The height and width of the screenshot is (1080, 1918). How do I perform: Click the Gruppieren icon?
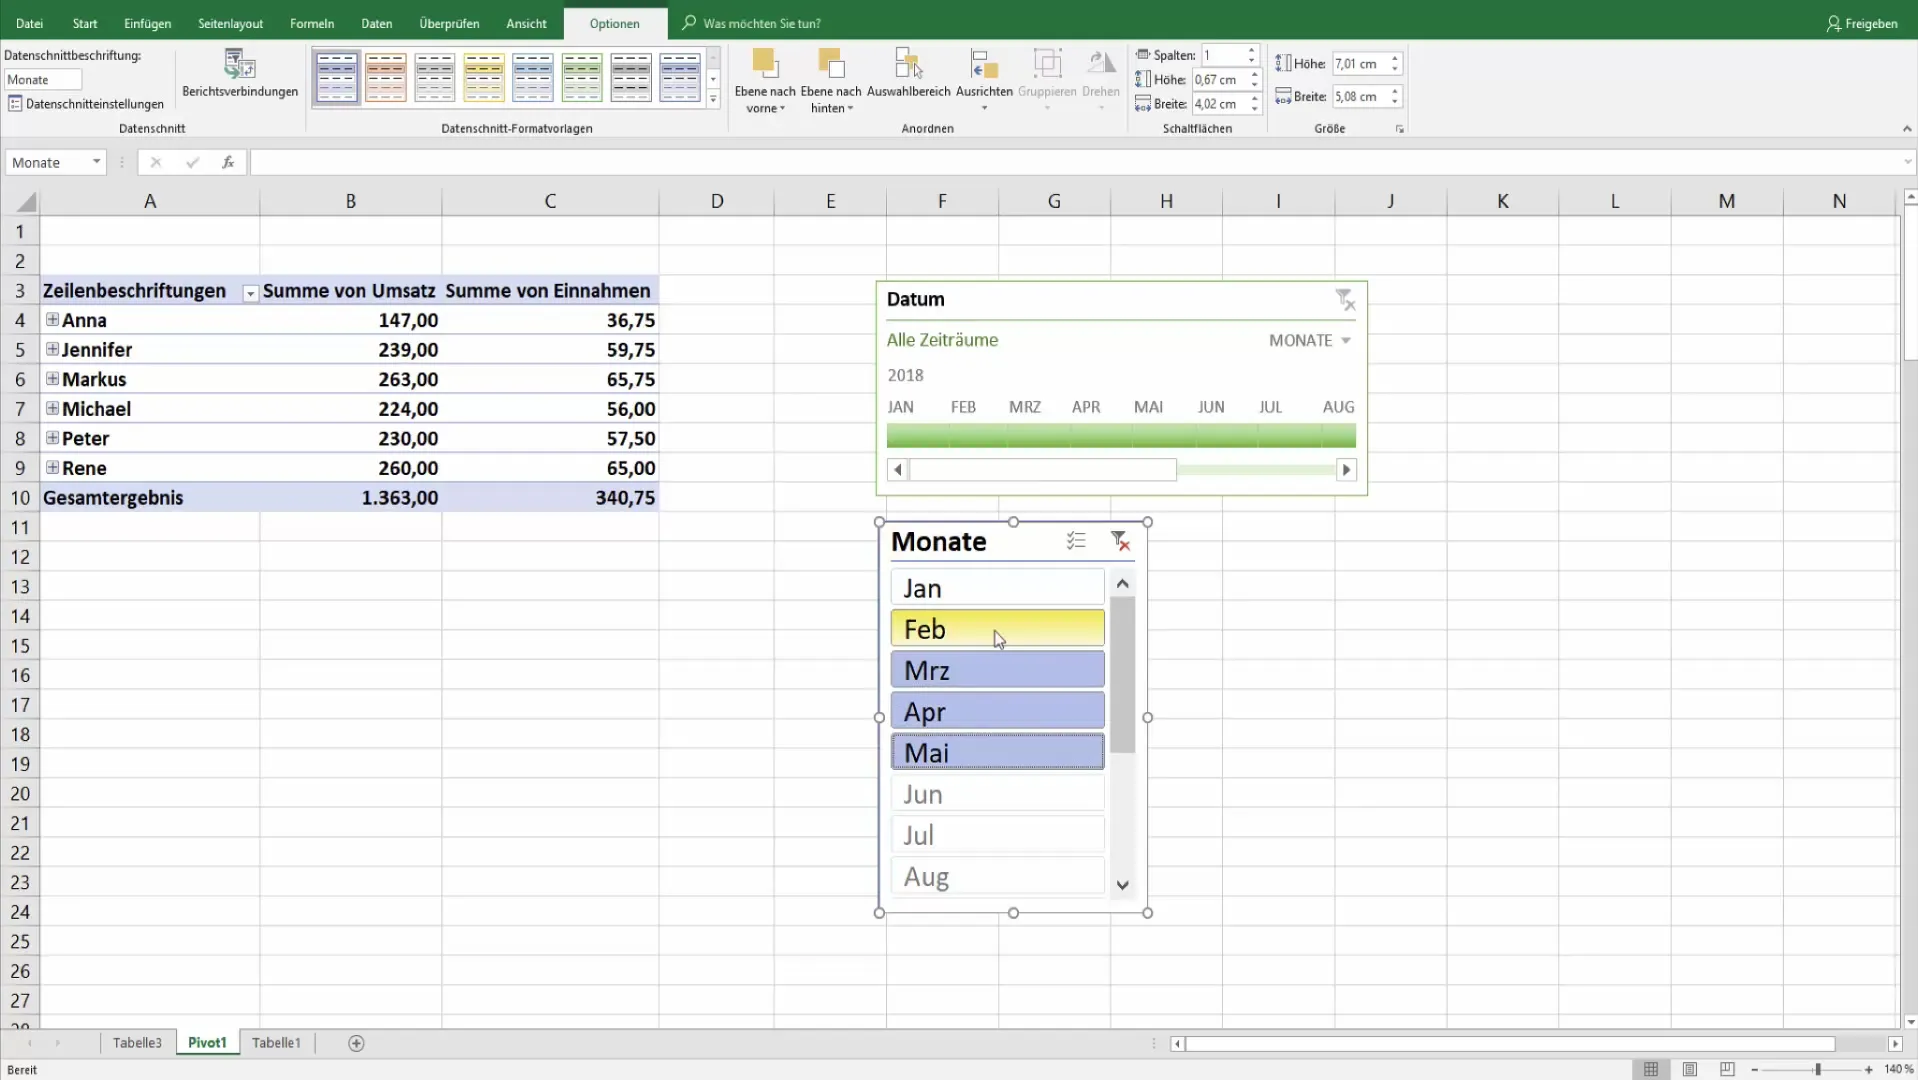1047,64
